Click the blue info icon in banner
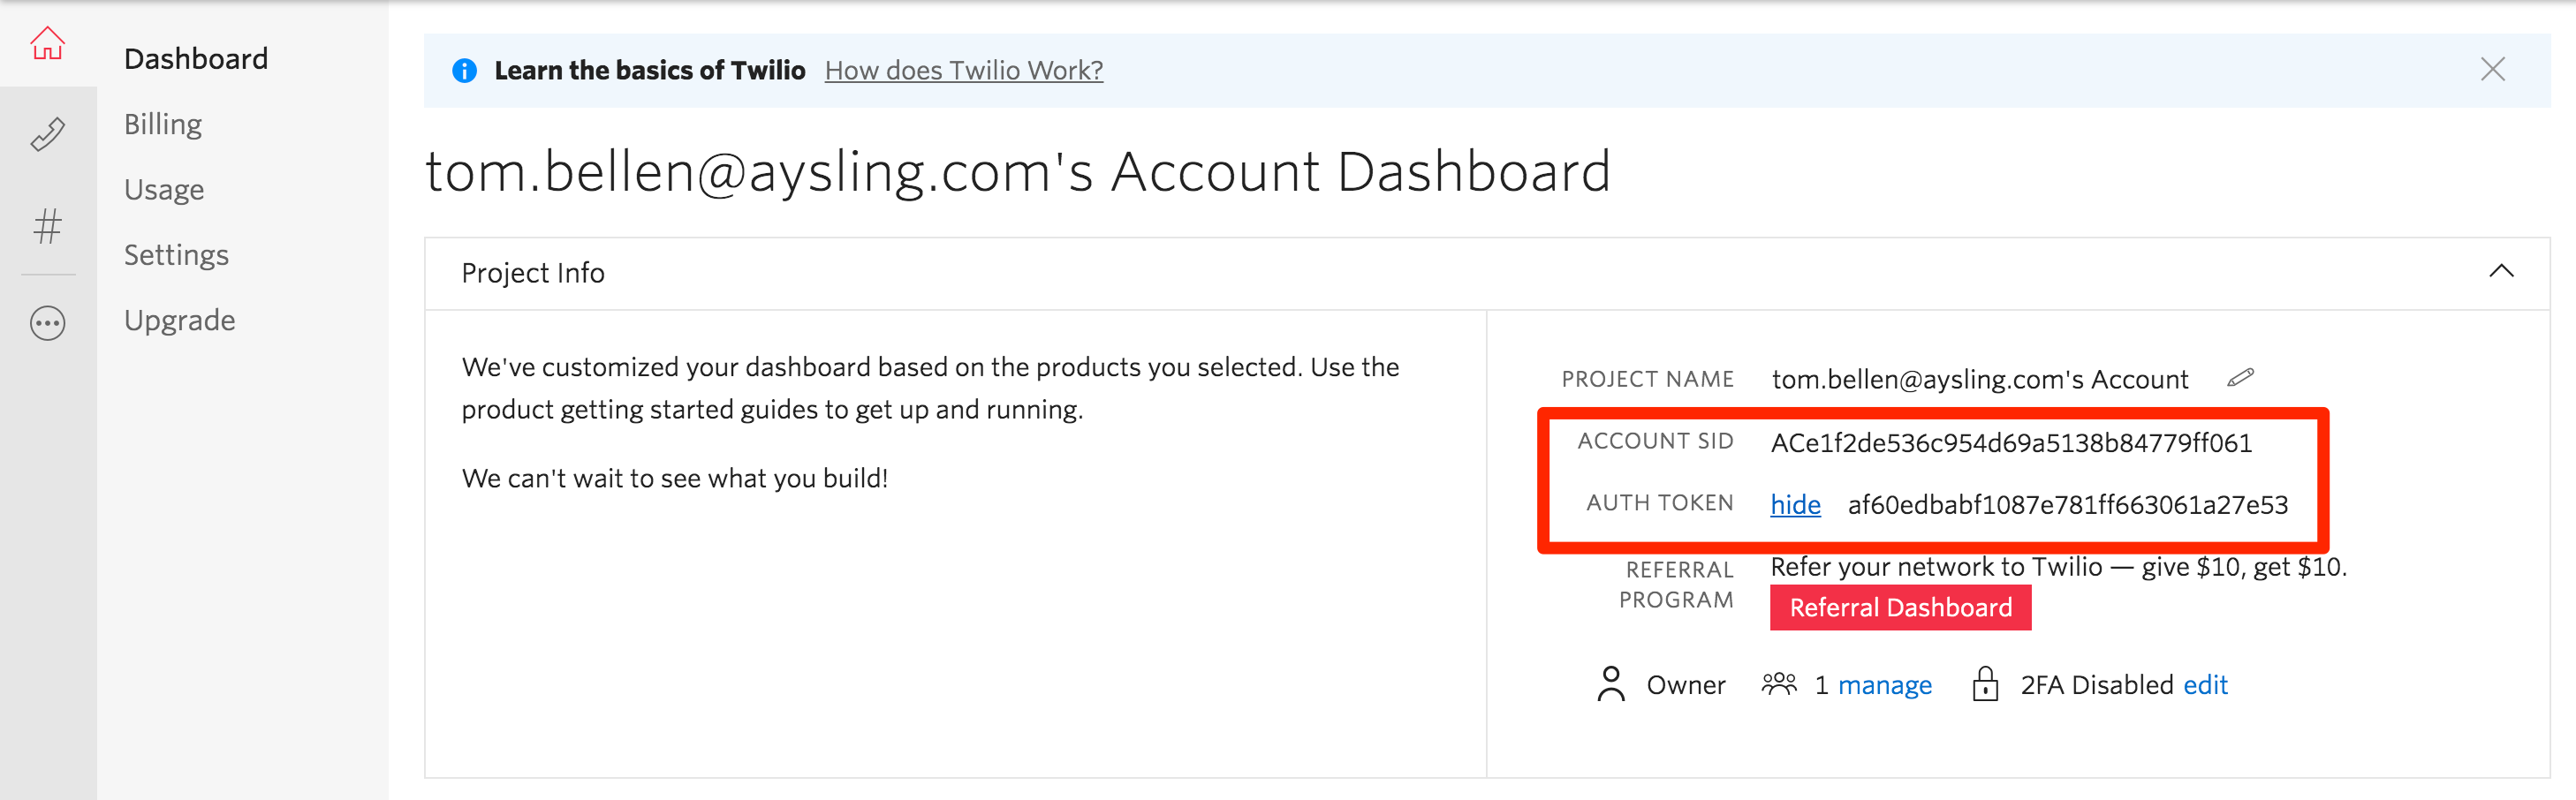Viewport: 2576px width, 800px height. point(464,70)
